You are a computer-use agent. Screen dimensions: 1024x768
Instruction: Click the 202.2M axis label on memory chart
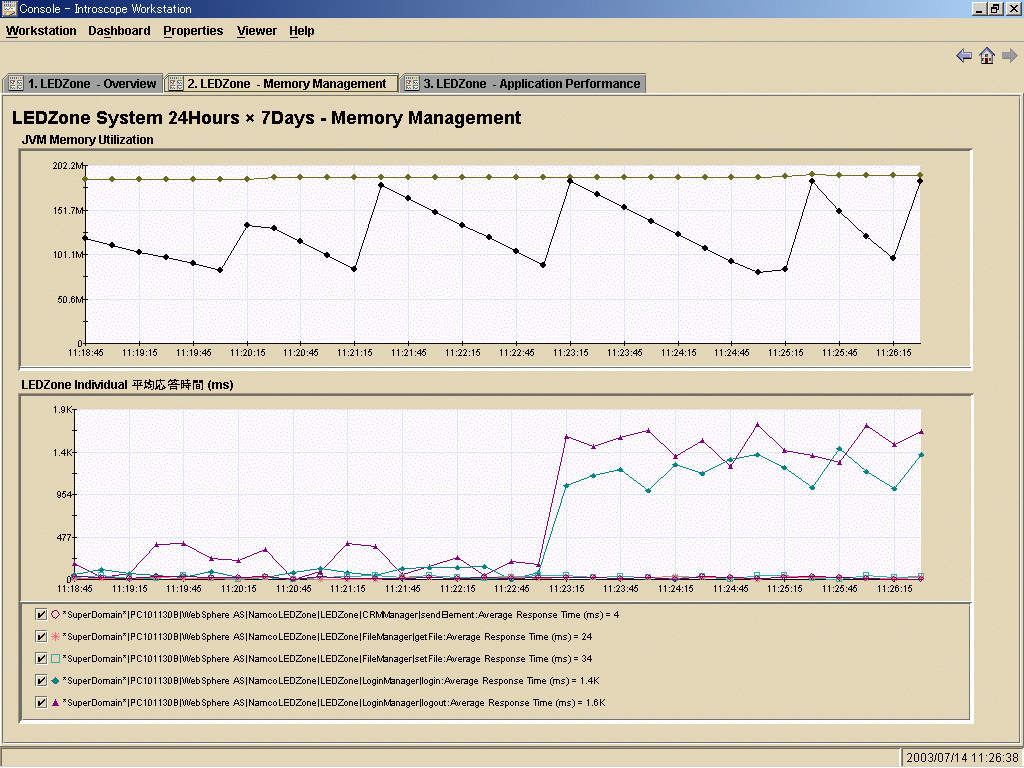click(x=68, y=166)
